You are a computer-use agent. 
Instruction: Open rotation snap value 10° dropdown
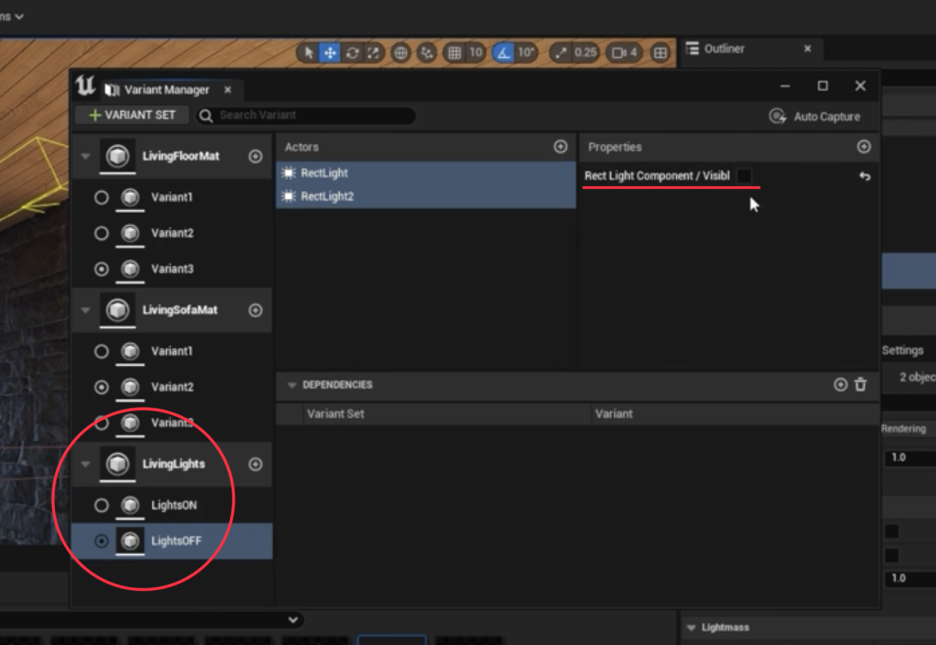click(526, 53)
